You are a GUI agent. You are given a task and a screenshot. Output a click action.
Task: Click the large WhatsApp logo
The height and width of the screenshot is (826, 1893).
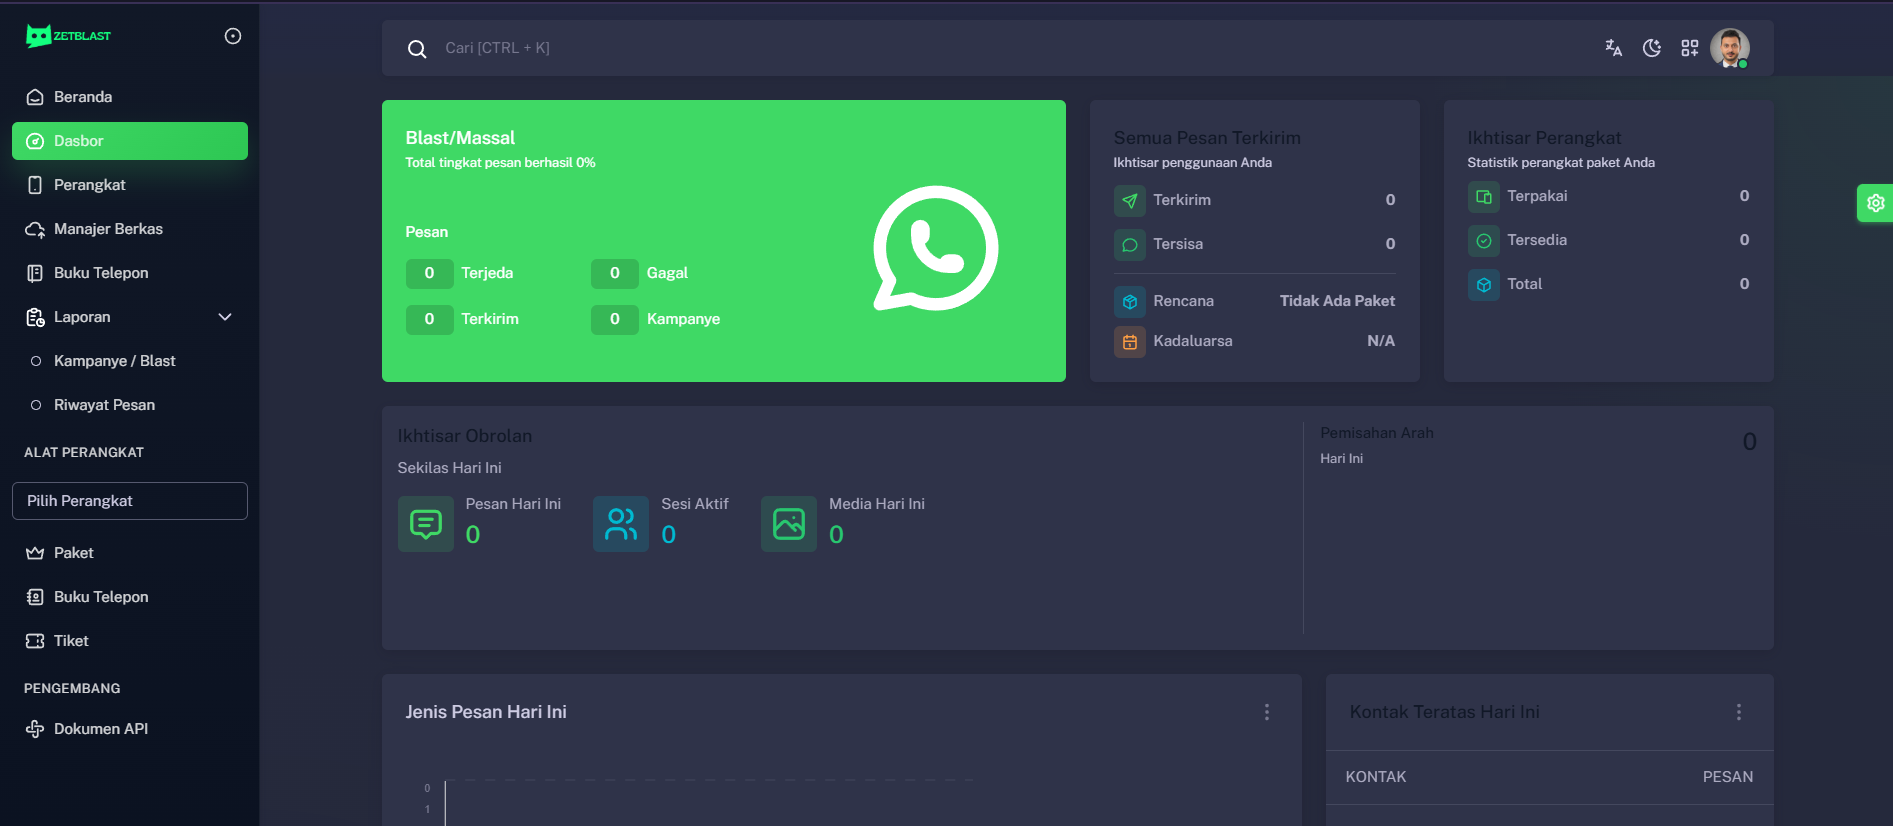pos(935,248)
